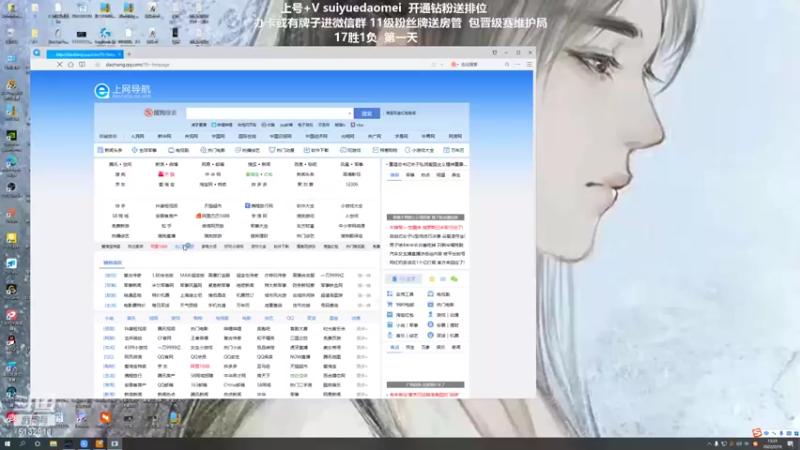Open the 电视剧 TV icon in the nav strip
Screen dimensions: 800x450
pyautogui.click(x=171, y=150)
